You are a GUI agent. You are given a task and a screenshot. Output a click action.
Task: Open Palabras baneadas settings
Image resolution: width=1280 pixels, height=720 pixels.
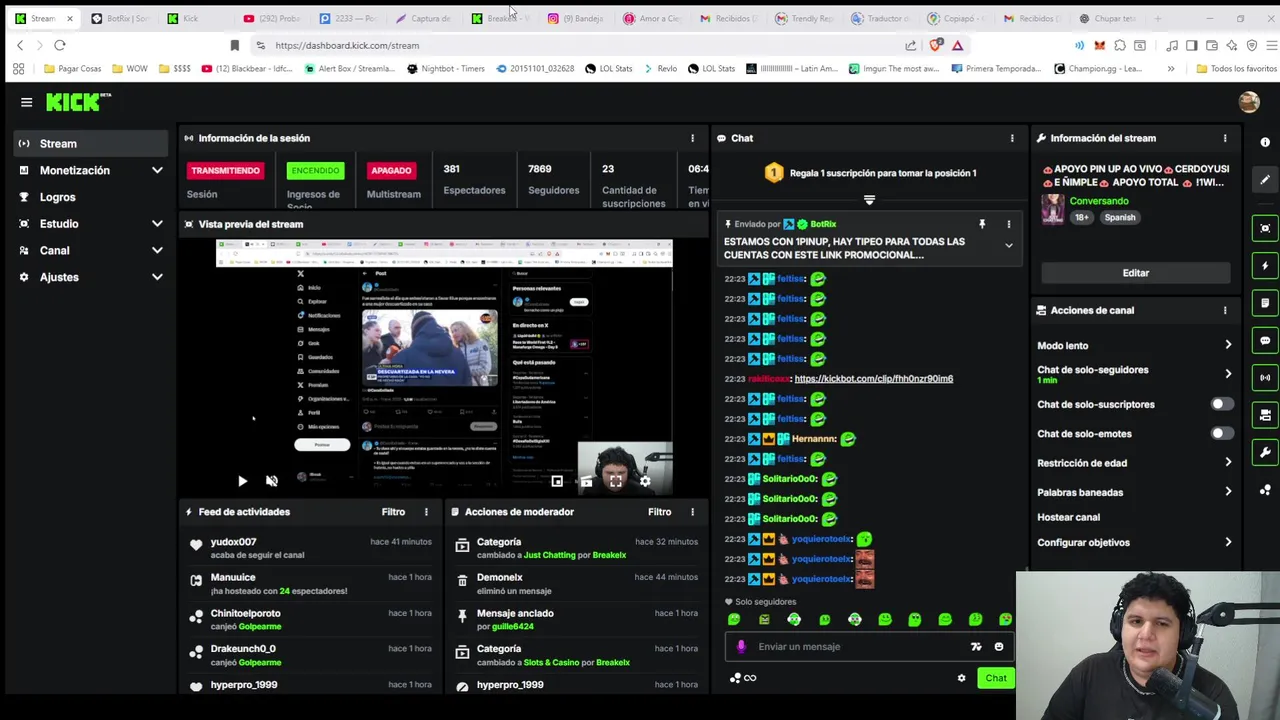tap(1135, 492)
